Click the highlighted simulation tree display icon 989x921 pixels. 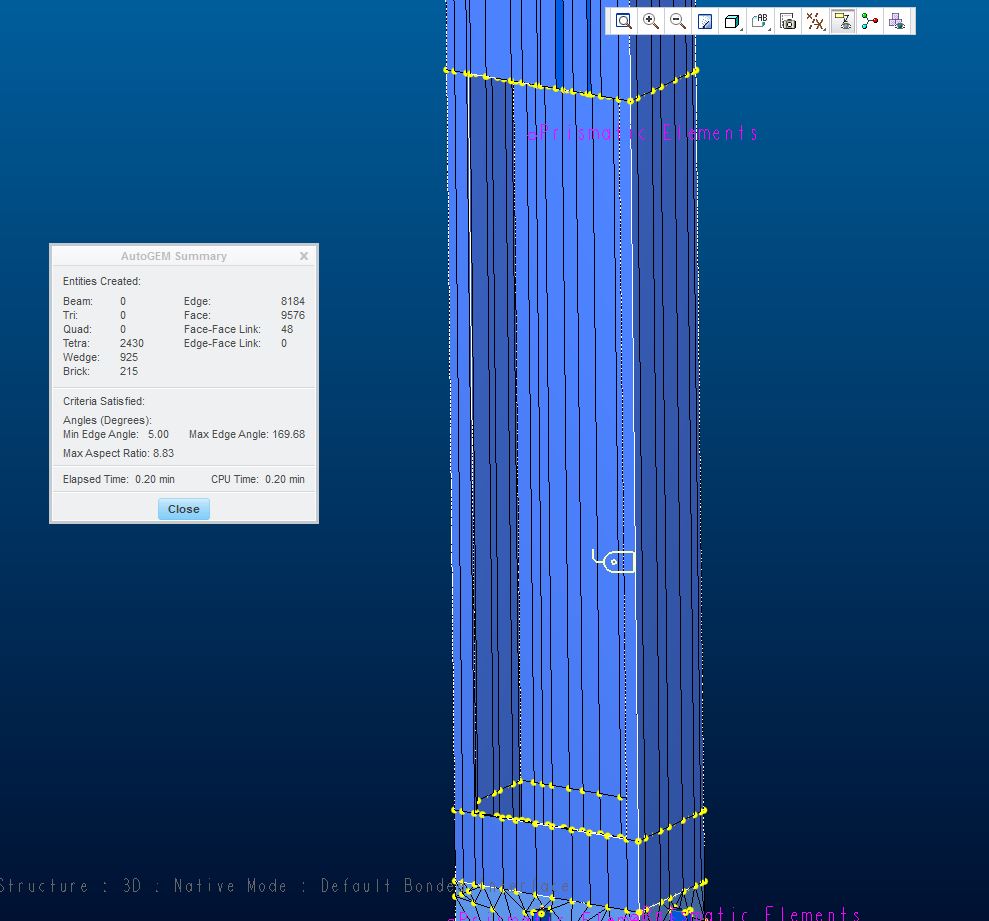pyautogui.click(x=842, y=20)
